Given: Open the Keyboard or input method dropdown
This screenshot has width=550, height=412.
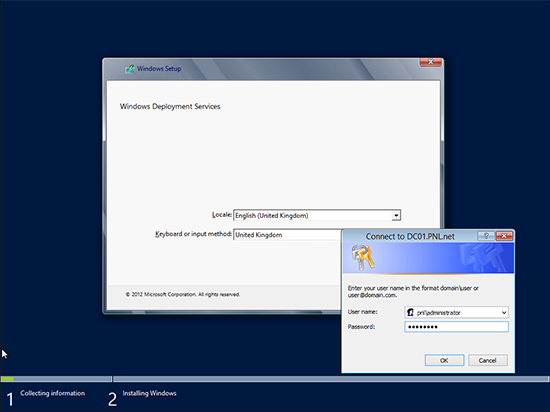Looking at the screenshot, I should [287, 235].
